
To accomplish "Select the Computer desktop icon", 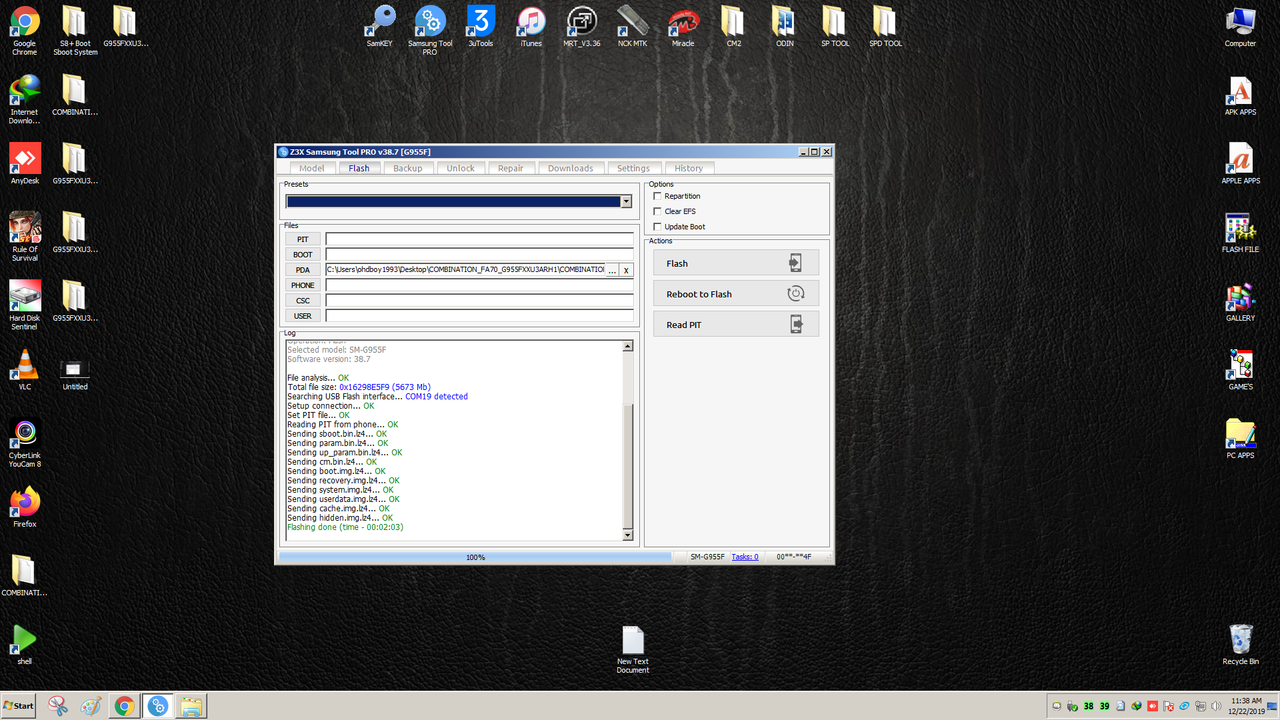I will pyautogui.click(x=1240, y=27).
